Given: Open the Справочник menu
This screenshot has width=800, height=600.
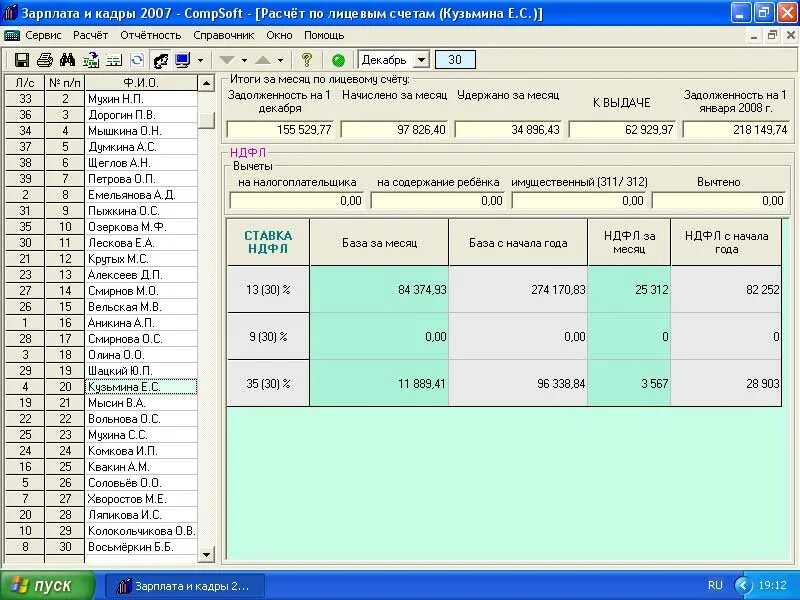Looking at the screenshot, I should 223,35.
